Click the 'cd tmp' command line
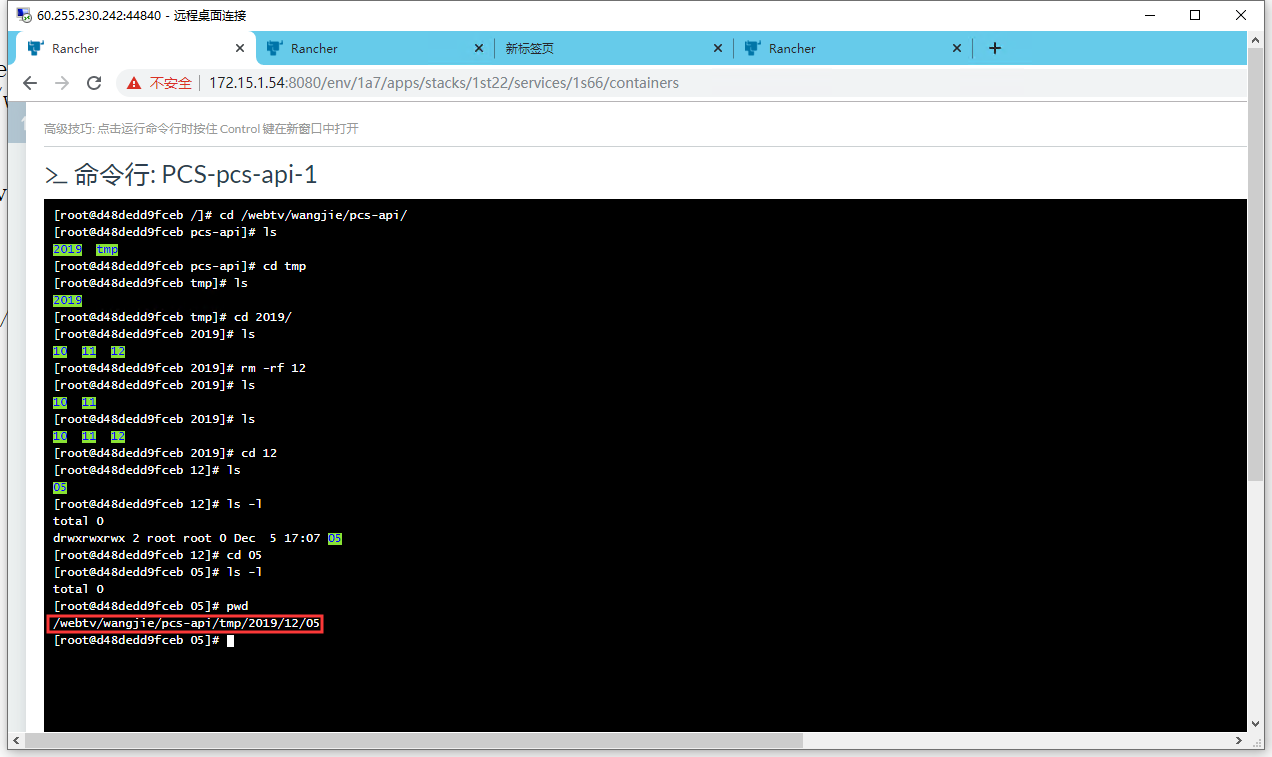The image size is (1272, 757). coord(180,266)
